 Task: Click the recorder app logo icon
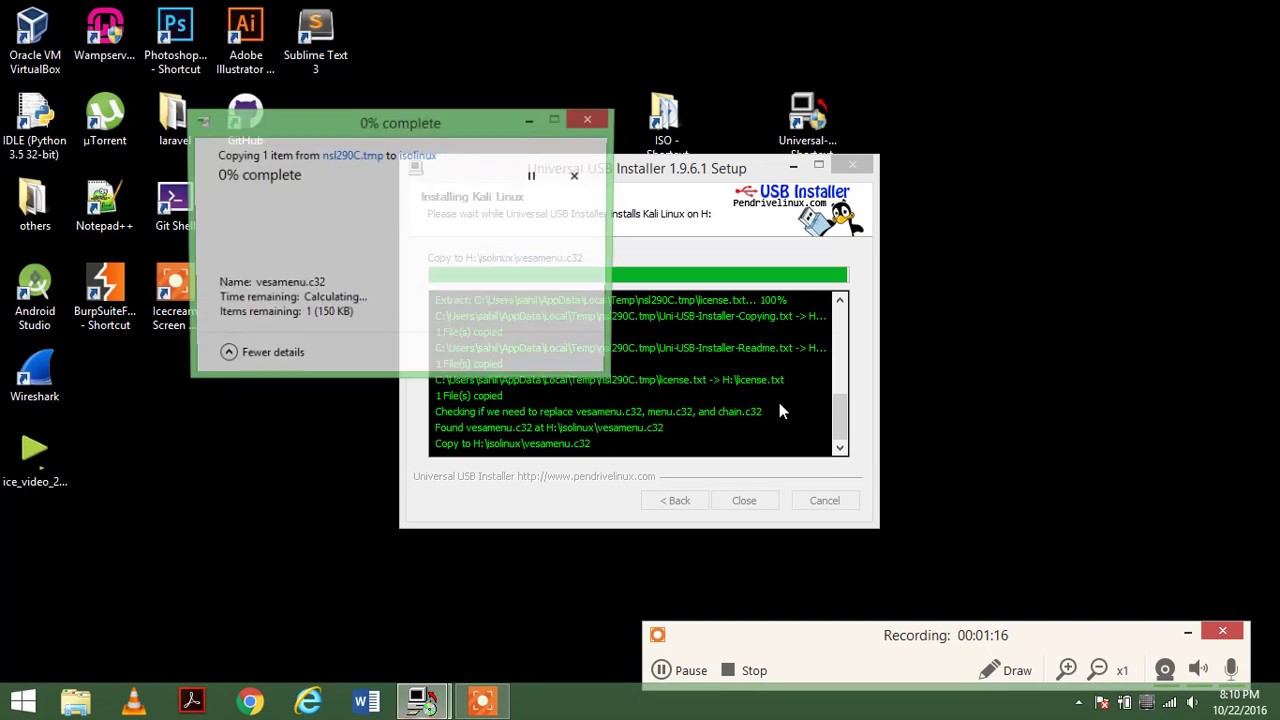coord(657,634)
